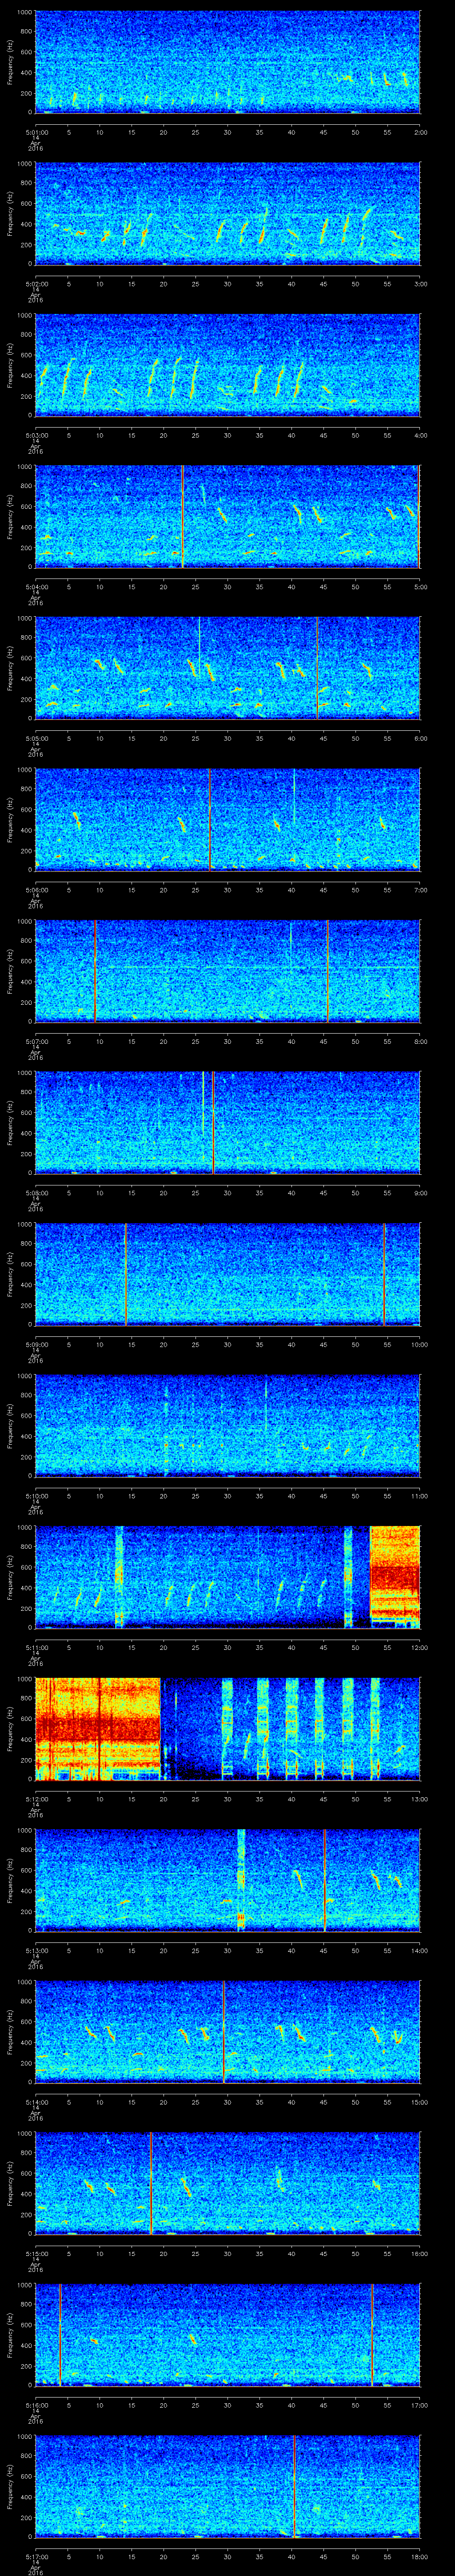The image size is (455, 2576).
Task: Click the red vertical line in the 5:15:00 spectrogram
Action: [x=150, y=2183]
